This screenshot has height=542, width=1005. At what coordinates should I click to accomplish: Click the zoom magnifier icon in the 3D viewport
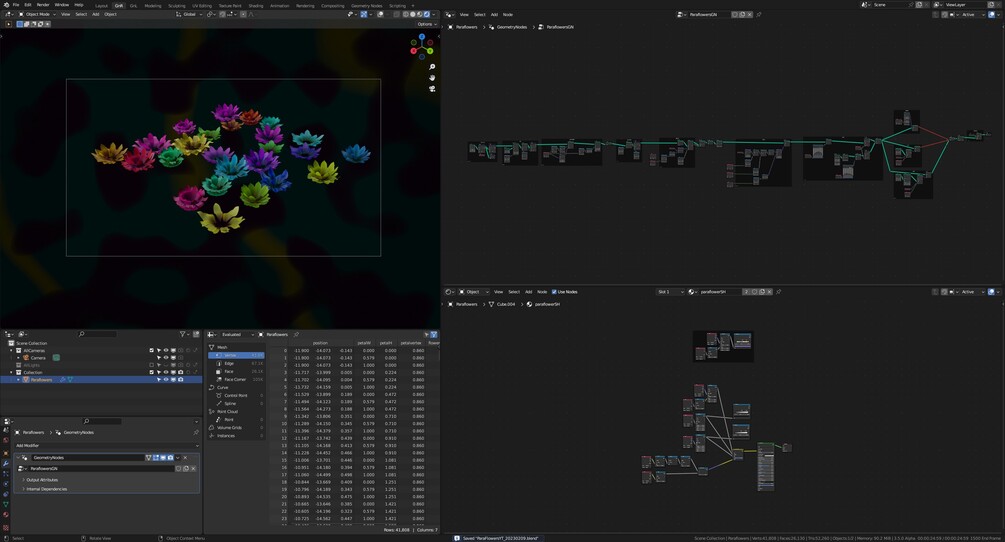click(432, 67)
